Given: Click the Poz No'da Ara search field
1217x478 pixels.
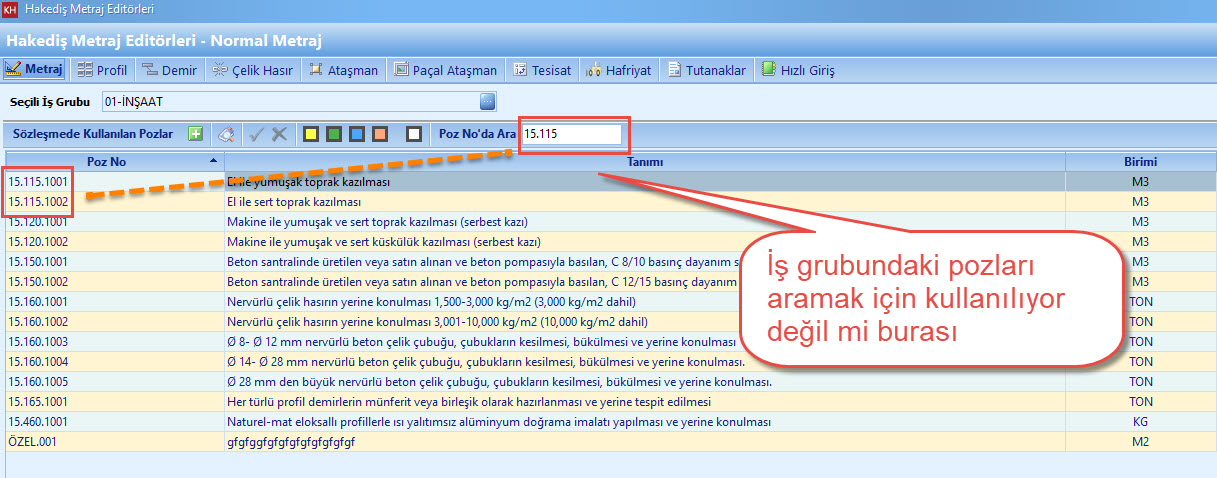Looking at the screenshot, I should click(x=570, y=134).
